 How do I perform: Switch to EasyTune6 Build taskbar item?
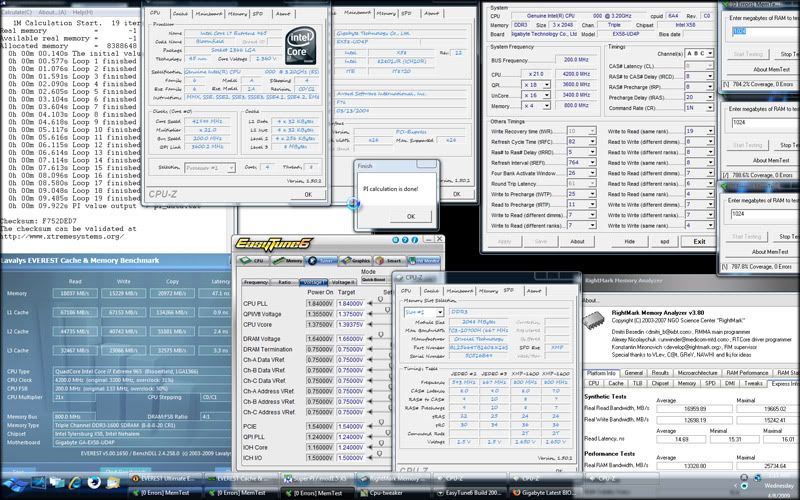(x=469, y=493)
